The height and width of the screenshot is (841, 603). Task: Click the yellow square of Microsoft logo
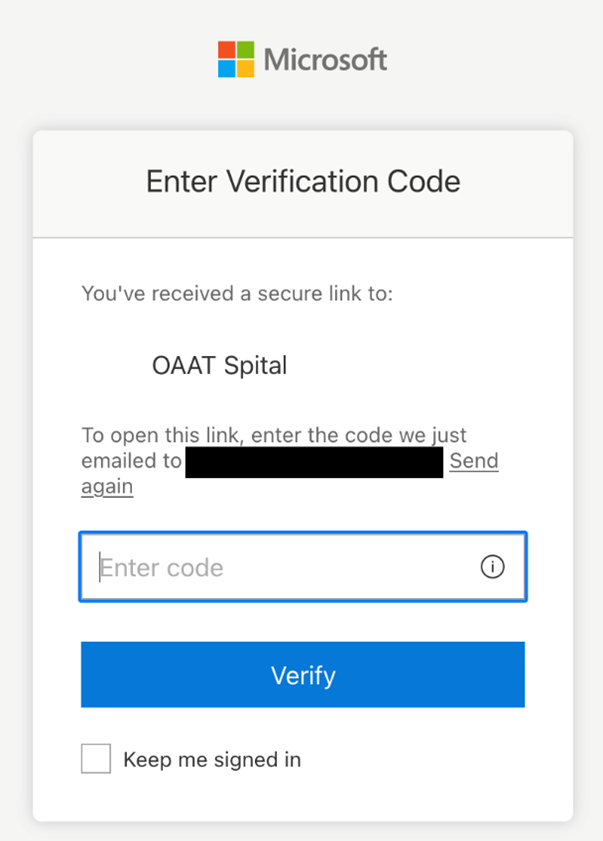(246, 68)
